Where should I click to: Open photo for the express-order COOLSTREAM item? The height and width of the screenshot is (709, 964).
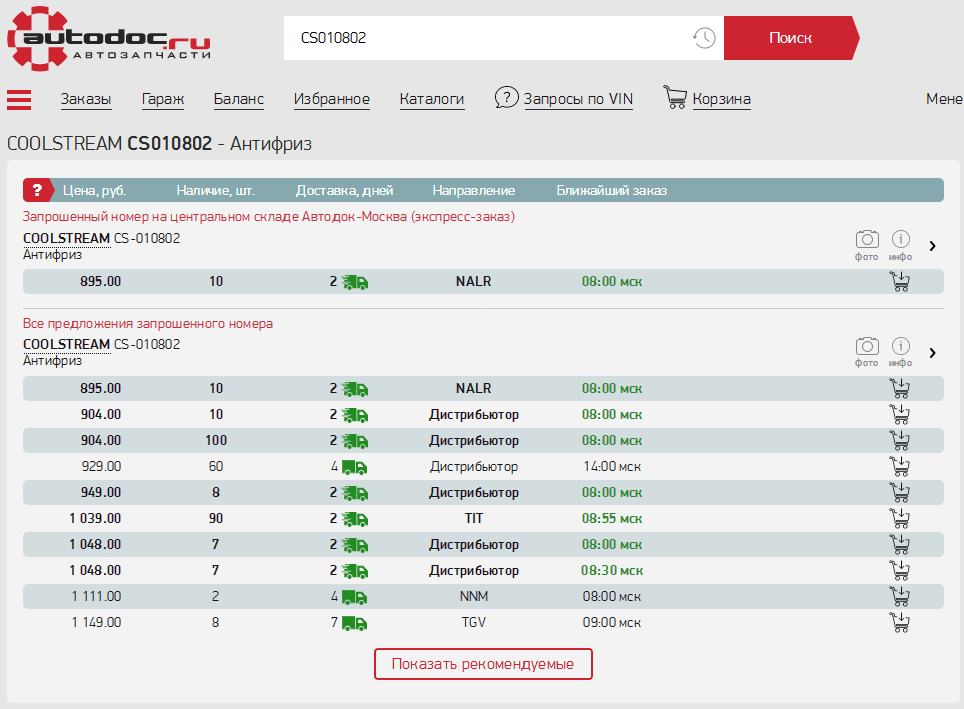coord(867,245)
